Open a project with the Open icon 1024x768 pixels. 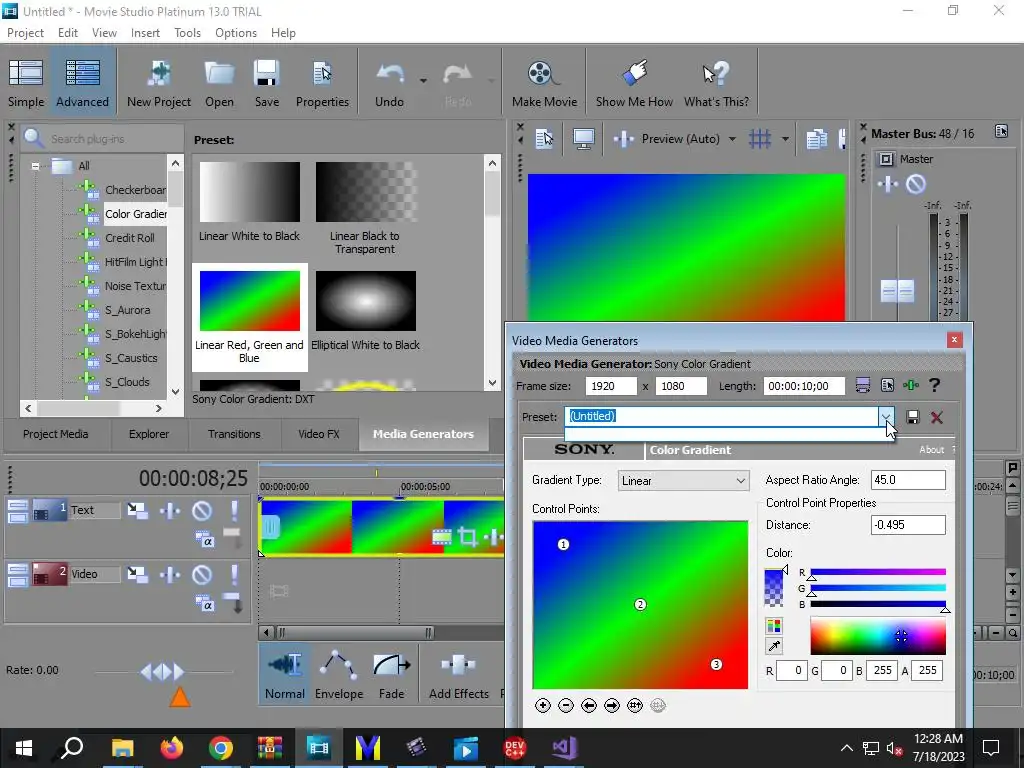[x=219, y=83]
